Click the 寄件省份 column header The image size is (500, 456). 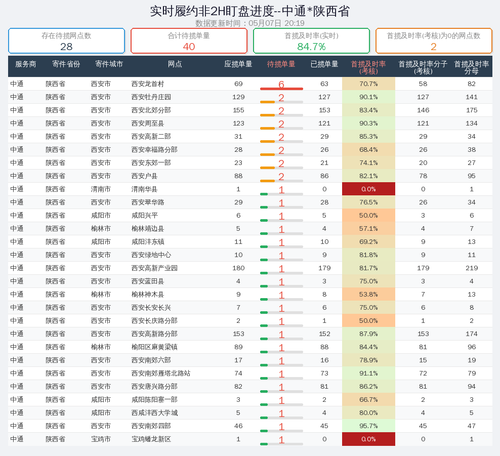tap(66, 64)
